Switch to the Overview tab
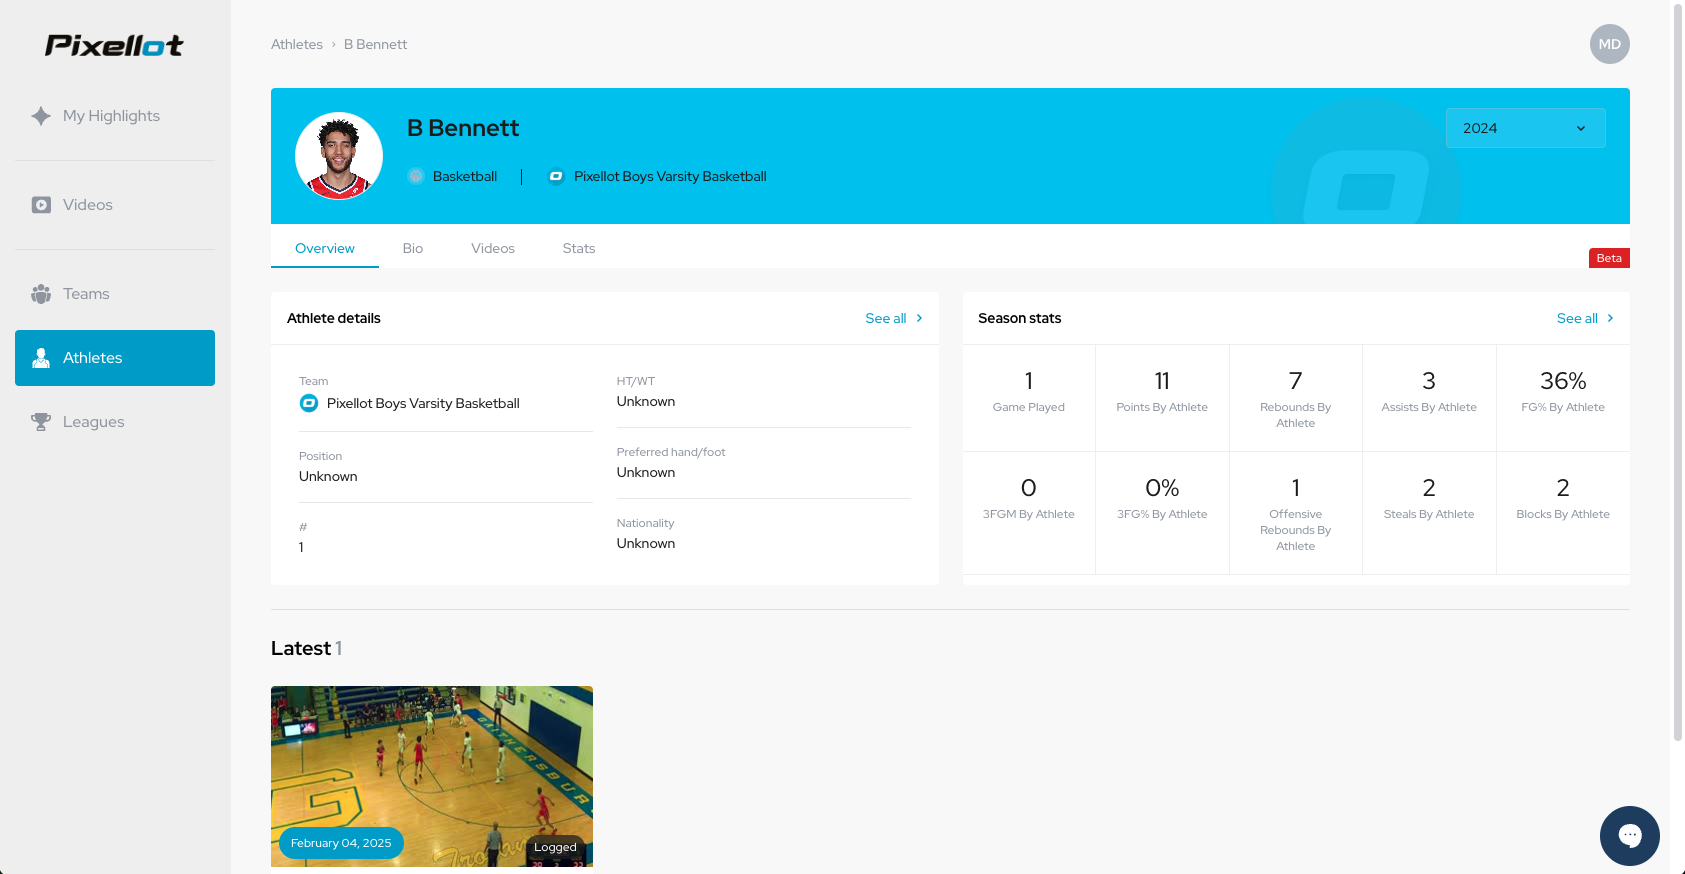 click(x=325, y=248)
